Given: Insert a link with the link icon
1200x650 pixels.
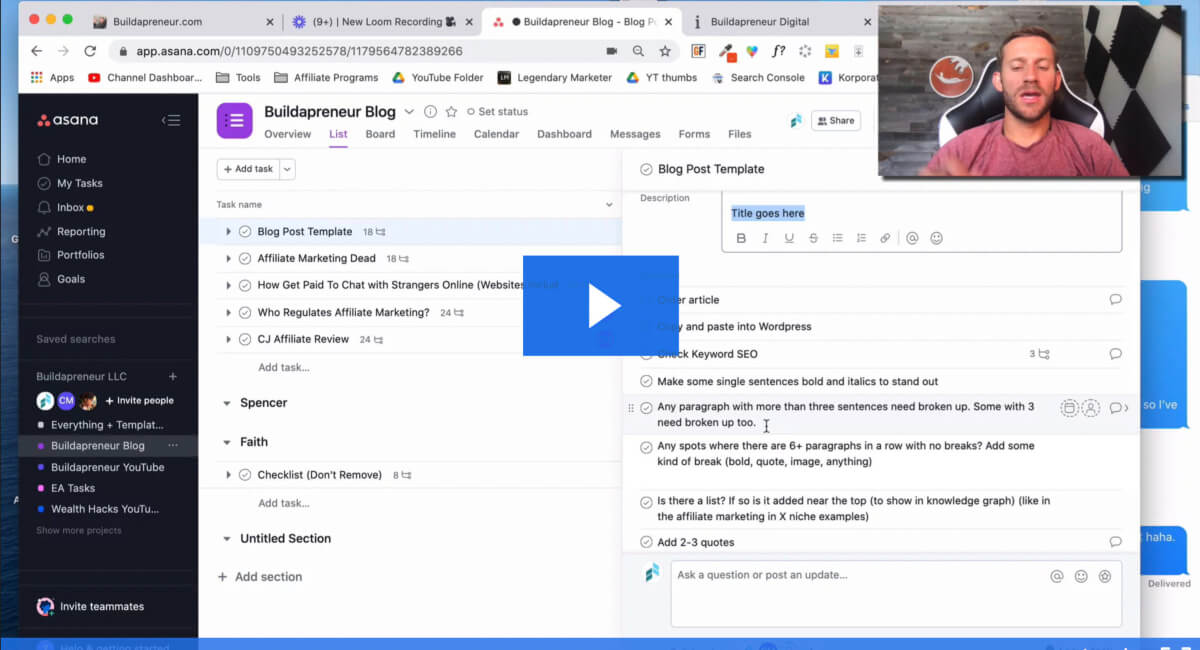Looking at the screenshot, I should click(x=885, y=238).
